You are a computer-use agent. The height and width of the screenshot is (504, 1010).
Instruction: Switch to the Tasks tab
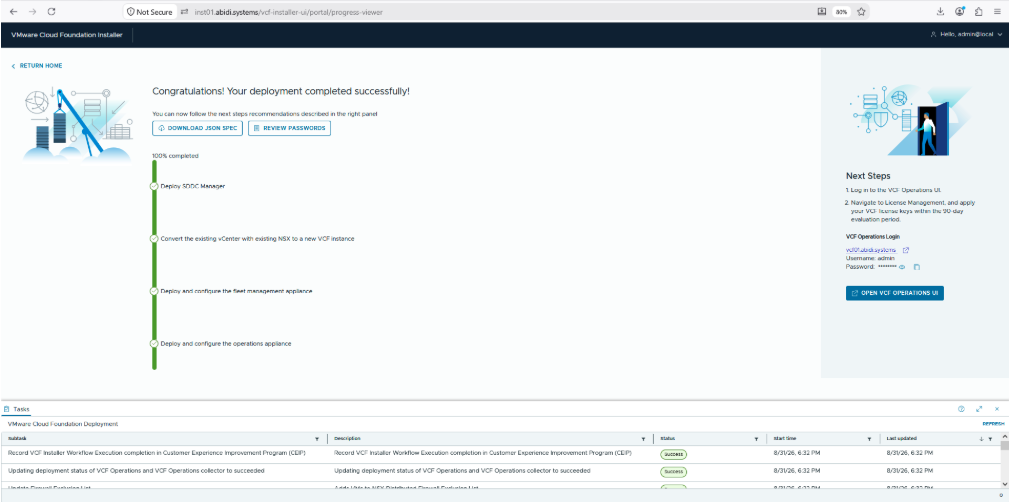[17, 409]
